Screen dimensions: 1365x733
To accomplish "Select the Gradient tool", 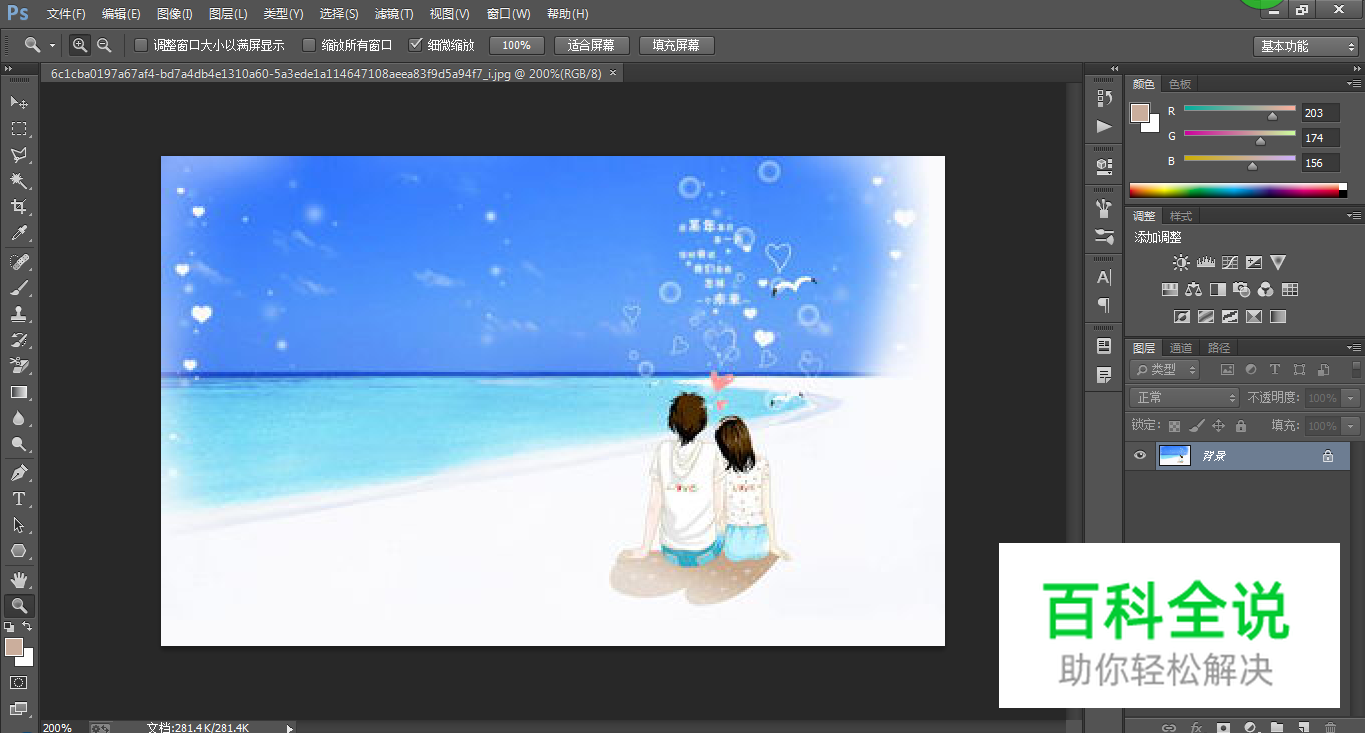I will (19, 392).
